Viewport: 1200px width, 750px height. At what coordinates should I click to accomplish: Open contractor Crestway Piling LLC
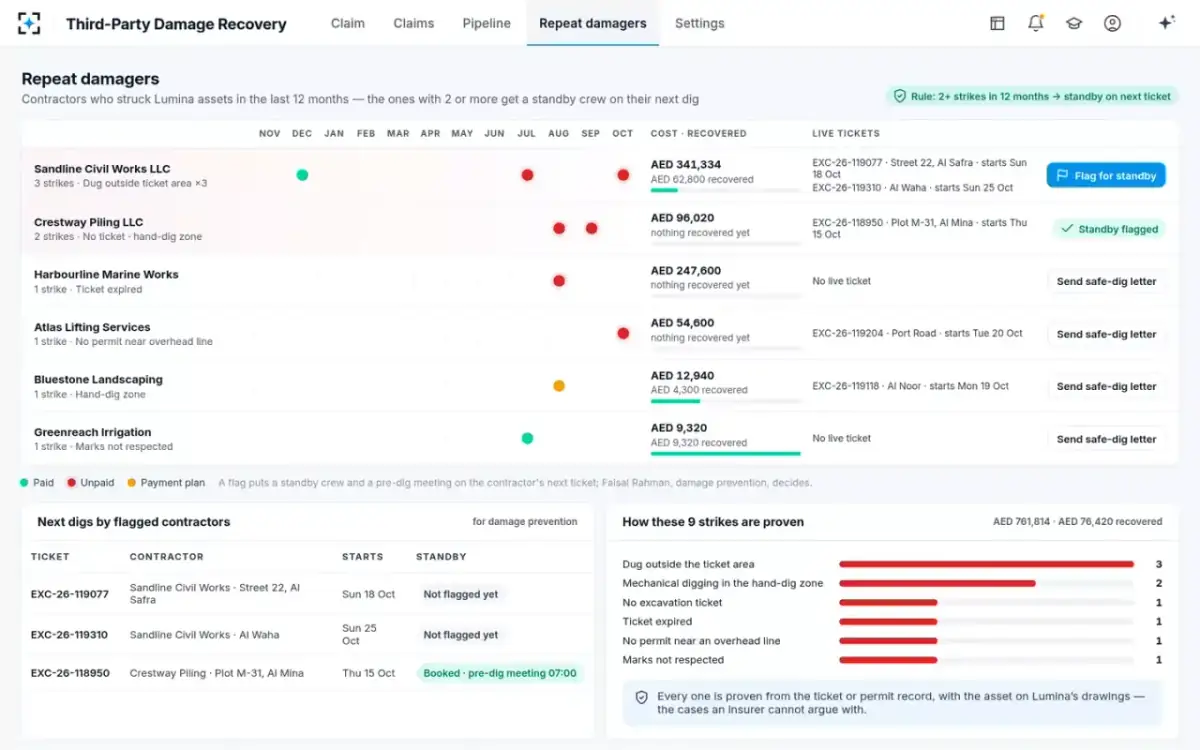88,222
